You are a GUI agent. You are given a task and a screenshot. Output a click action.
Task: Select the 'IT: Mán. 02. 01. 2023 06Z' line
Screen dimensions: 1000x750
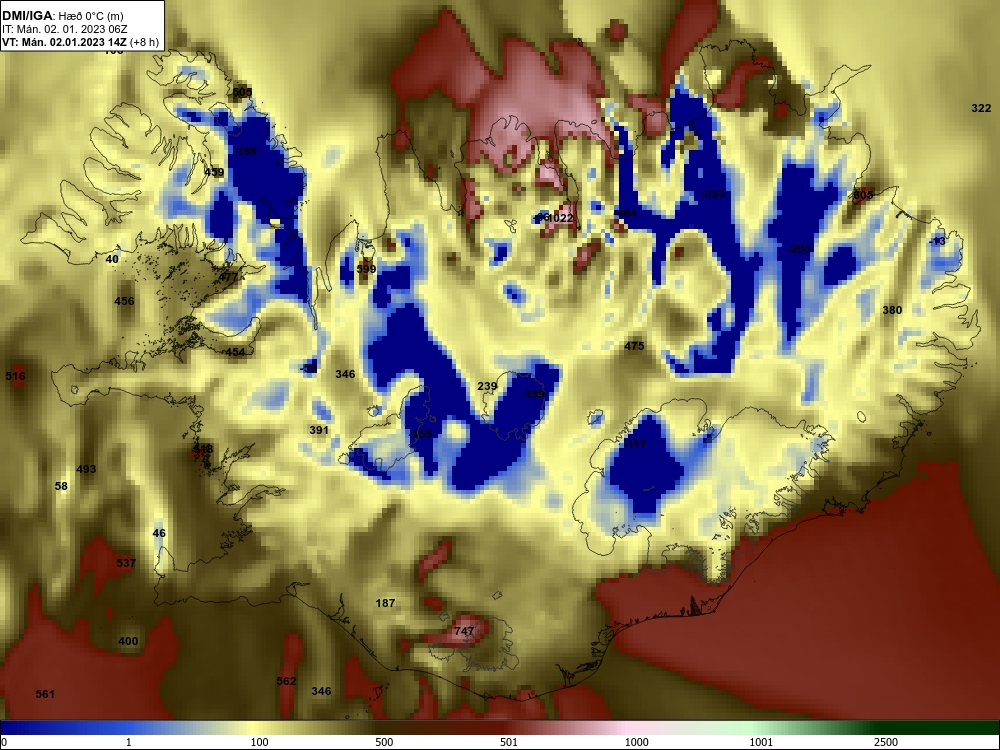64,29
